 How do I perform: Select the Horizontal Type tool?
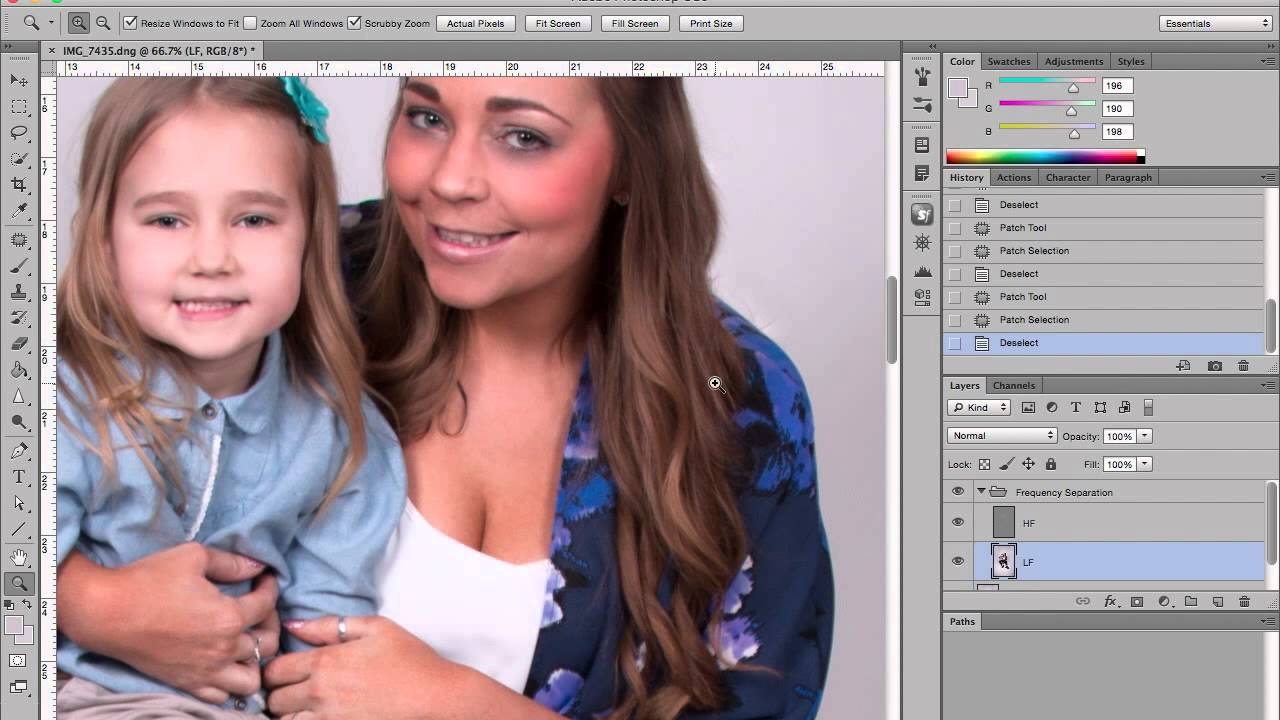pyautogui.click(x=19, y=477)
